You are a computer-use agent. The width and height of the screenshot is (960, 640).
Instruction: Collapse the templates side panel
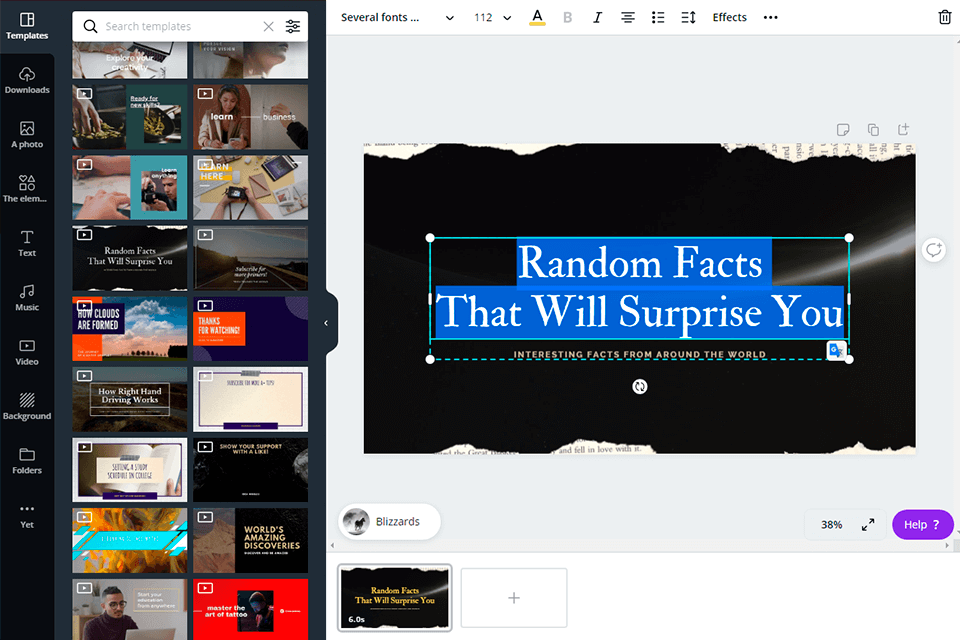(326, 323)
